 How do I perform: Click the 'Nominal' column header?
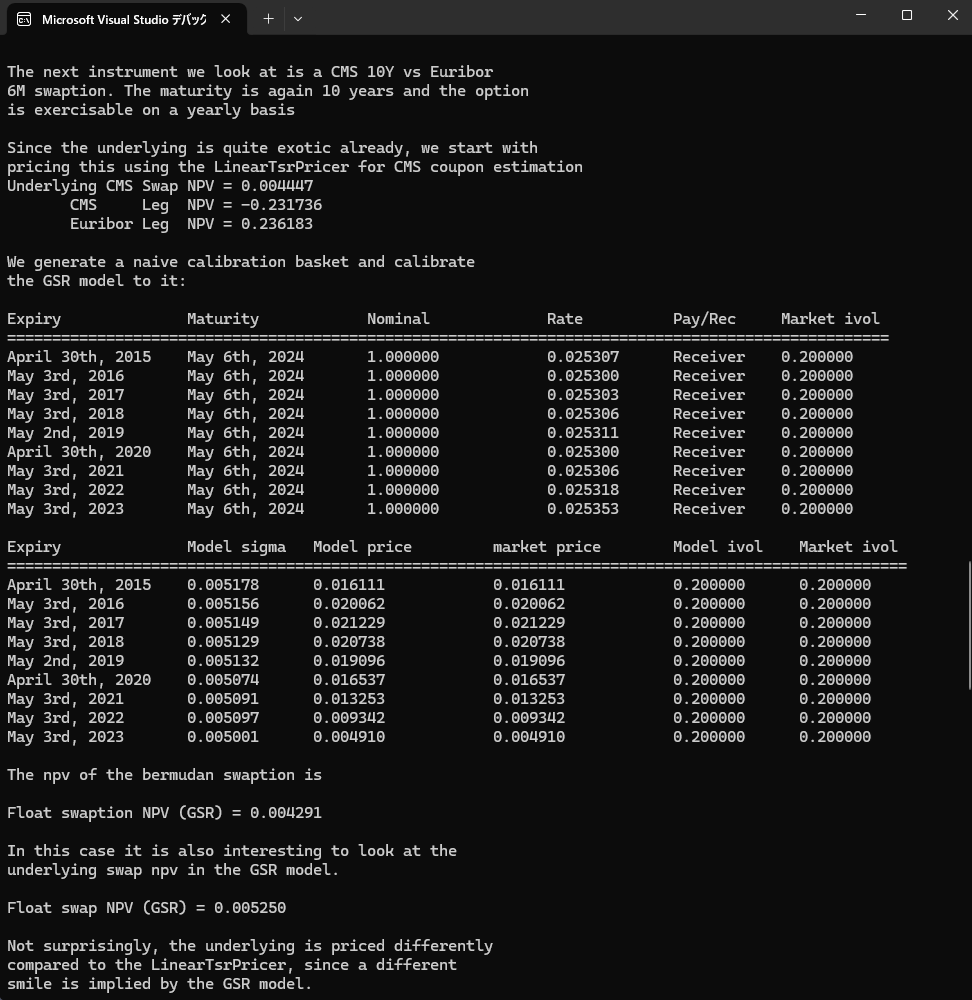pos(398,319)
